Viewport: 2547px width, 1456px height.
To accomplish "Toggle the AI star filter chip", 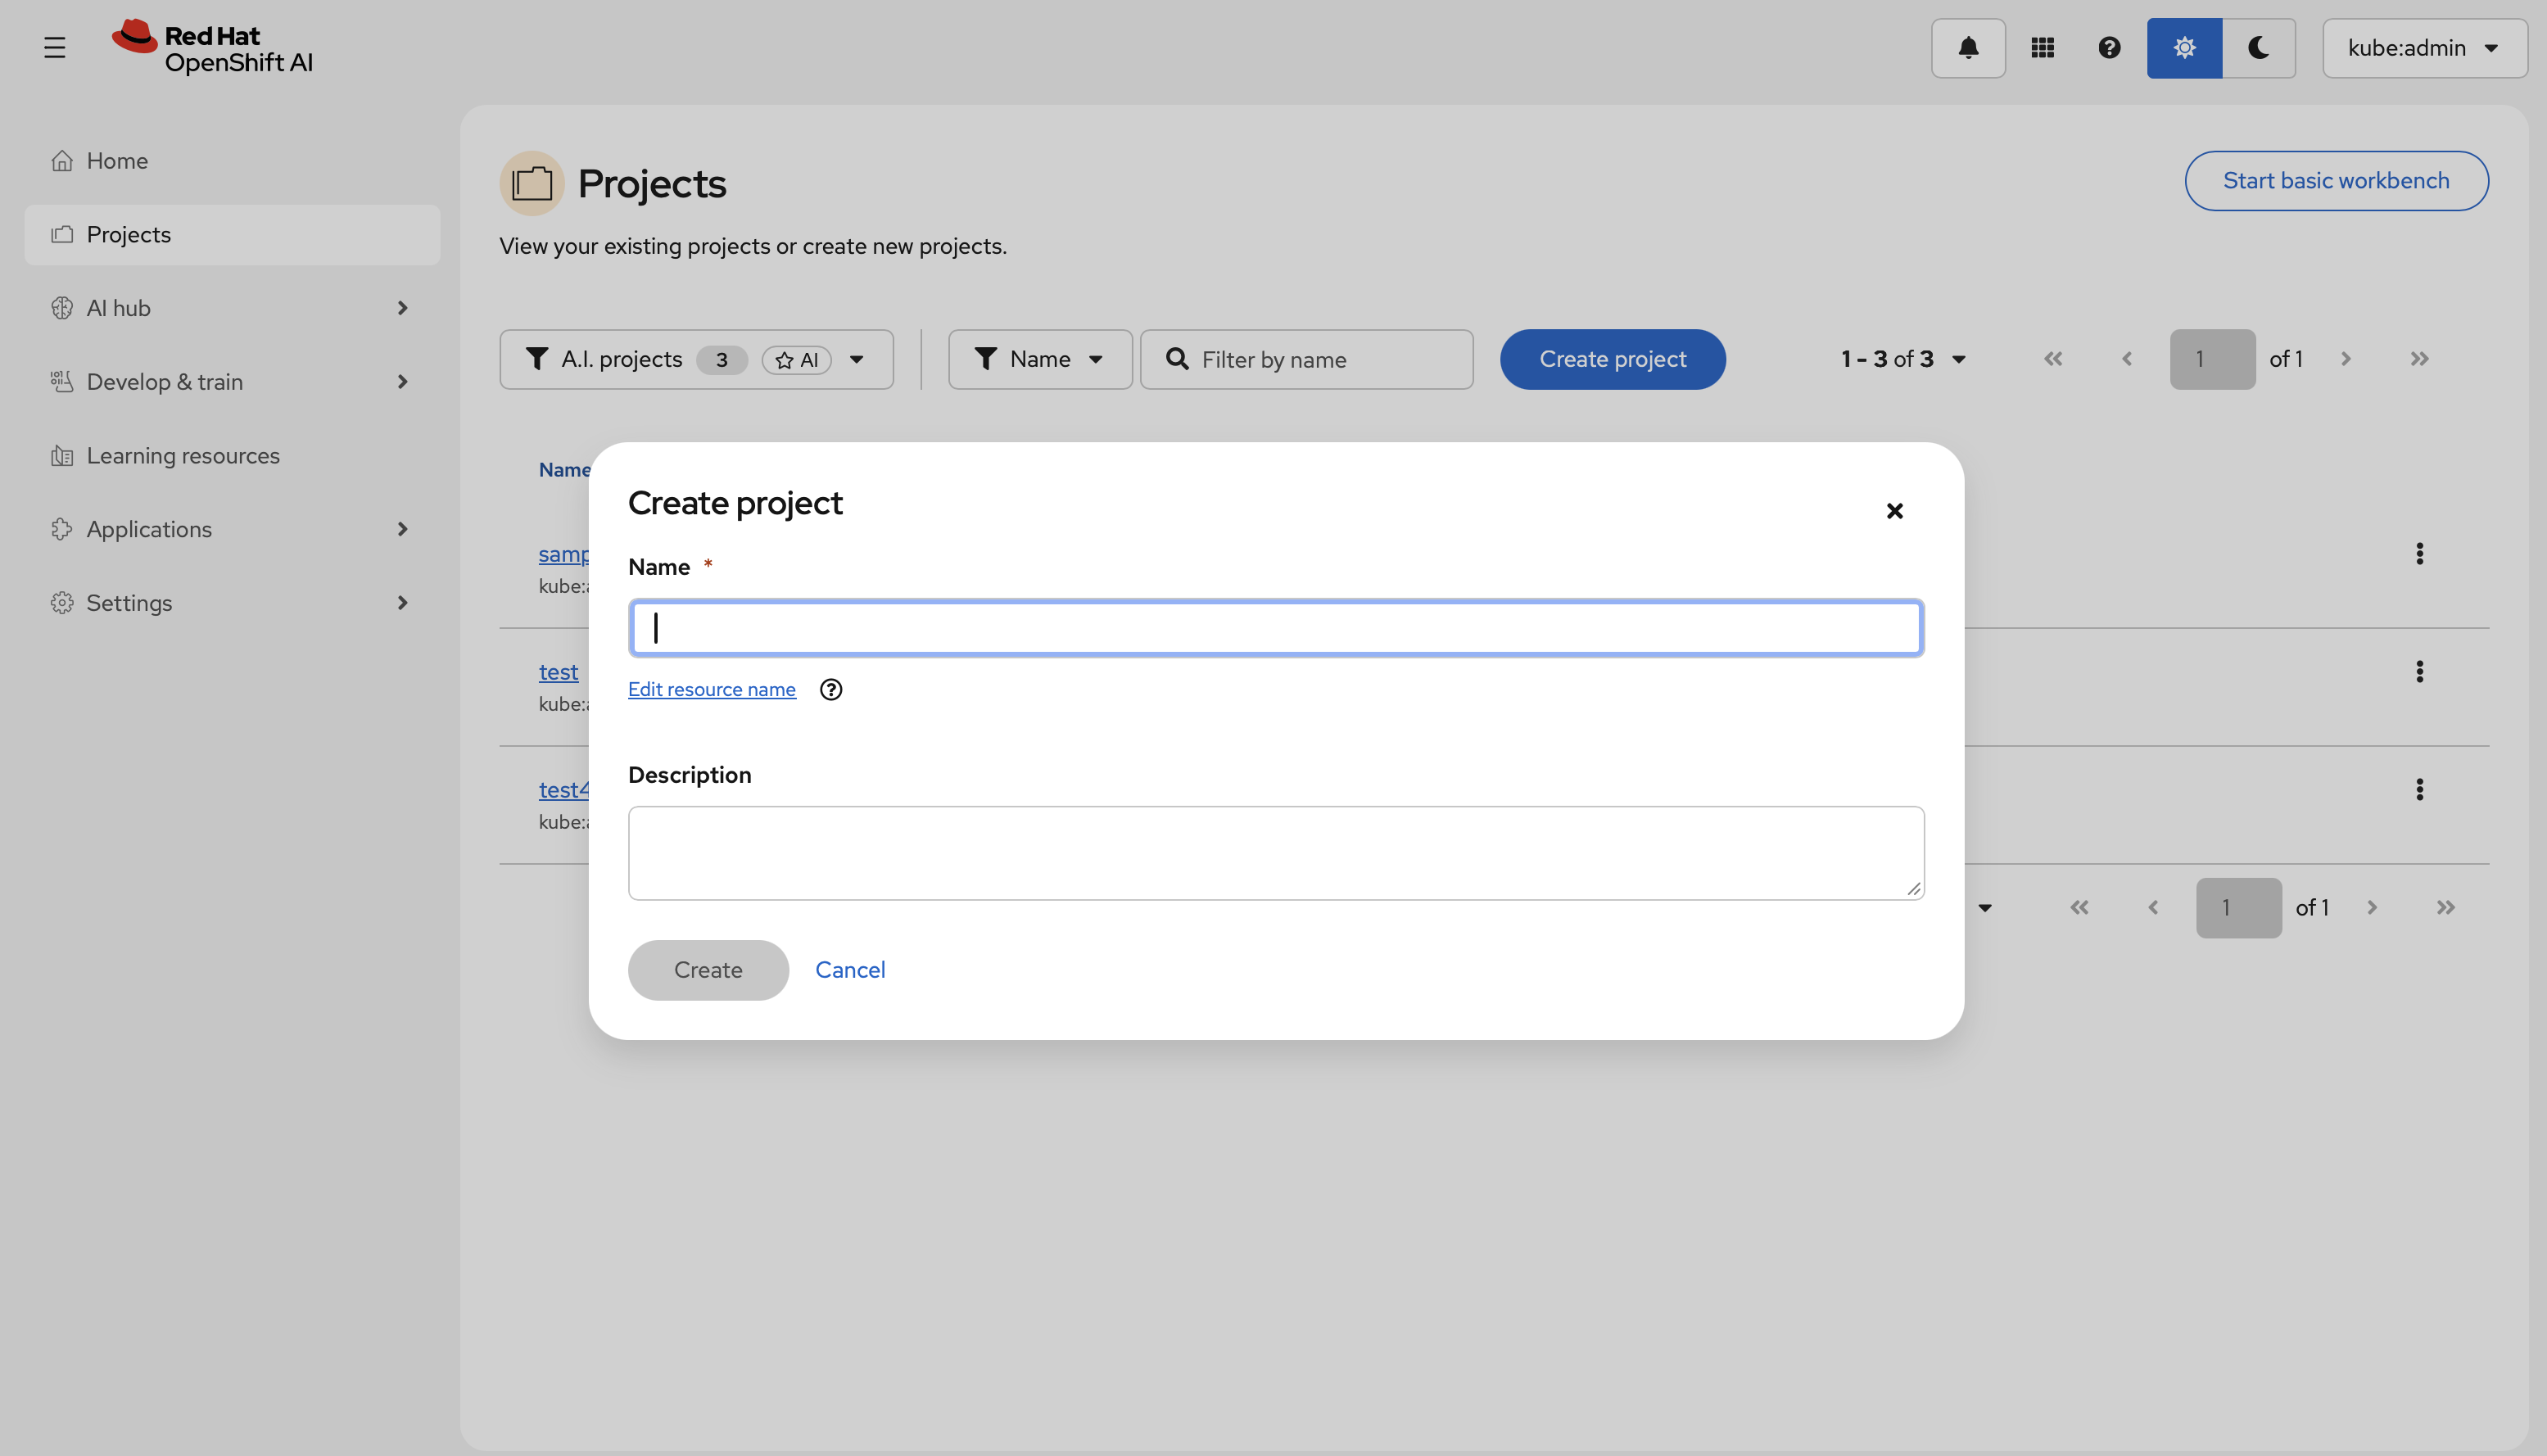I will [x=797, y=360].
